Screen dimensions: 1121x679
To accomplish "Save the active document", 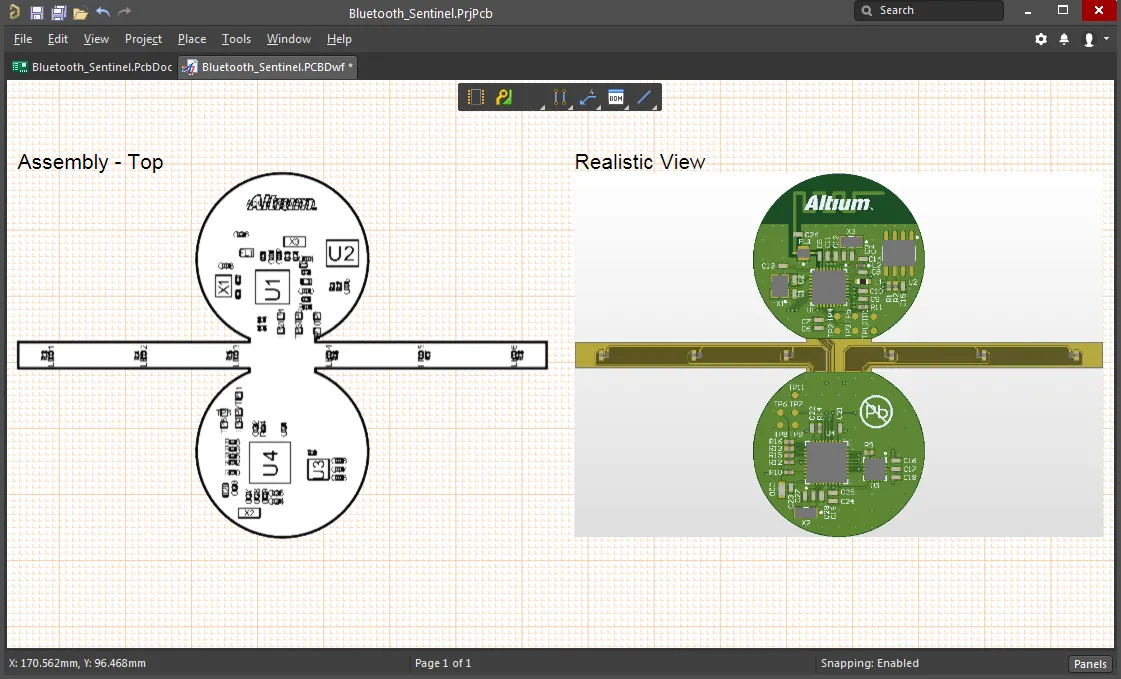I will click(36, 12).
